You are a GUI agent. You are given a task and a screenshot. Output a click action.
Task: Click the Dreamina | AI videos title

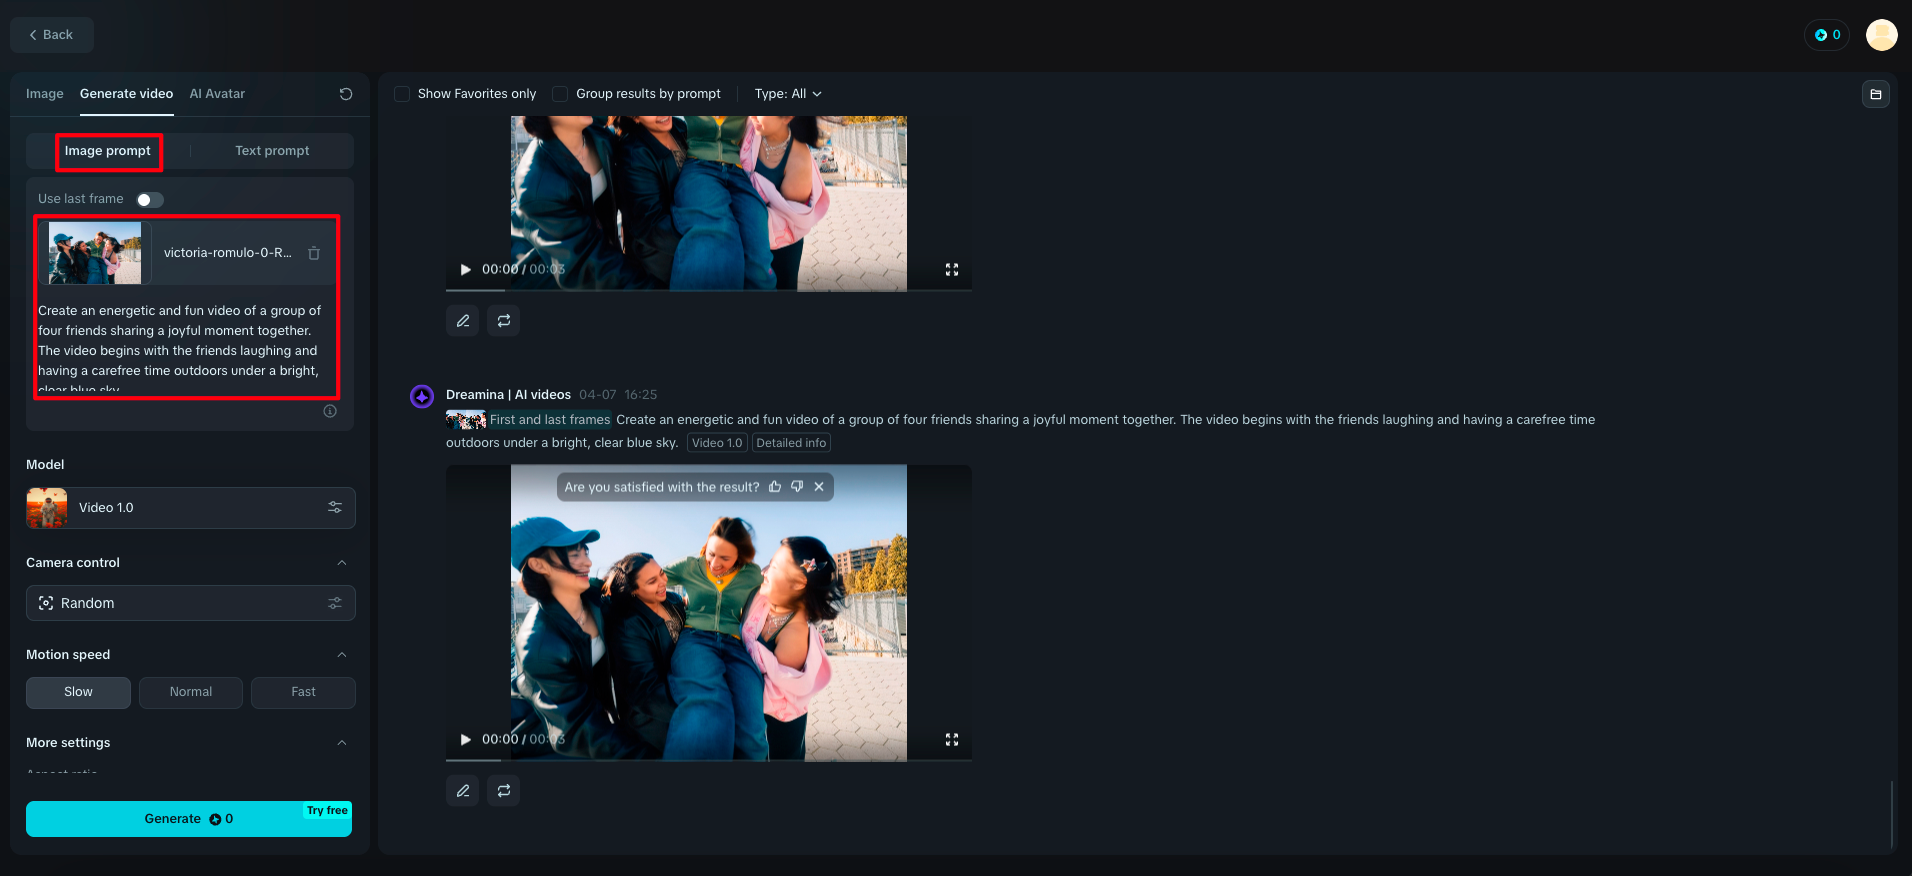[x=508, y=395]
